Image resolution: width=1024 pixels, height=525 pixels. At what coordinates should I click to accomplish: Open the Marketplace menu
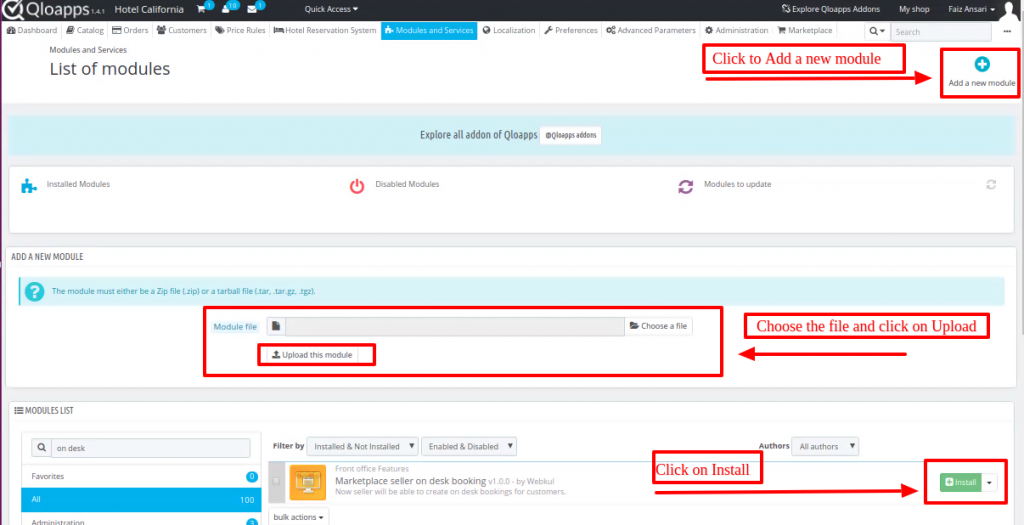click(805, 30)
